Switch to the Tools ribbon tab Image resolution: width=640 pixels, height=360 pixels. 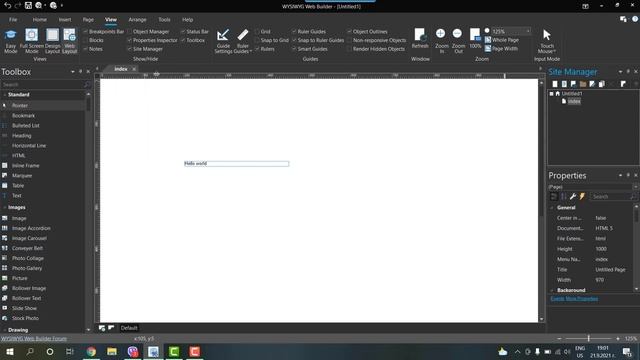click(x=164, y=20)
